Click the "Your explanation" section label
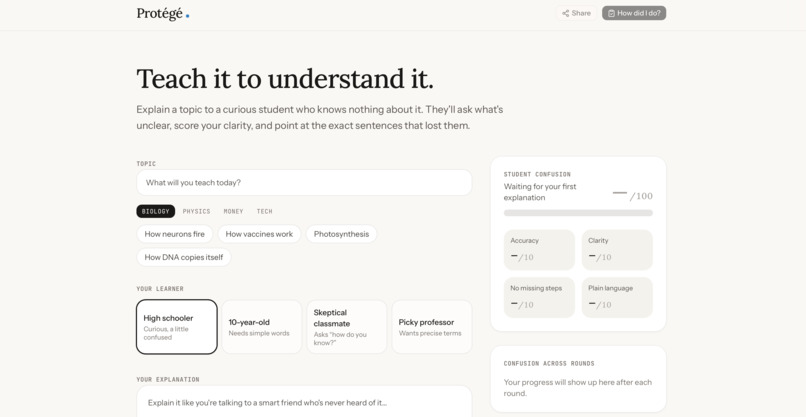The height and width of the screenshot is (417, 806). 168,379
